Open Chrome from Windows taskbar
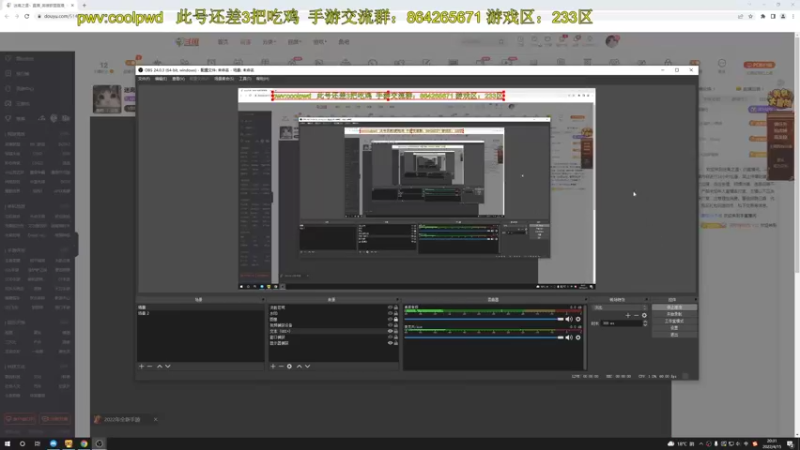This screenshot has height=450, width=800. [84, 444]
